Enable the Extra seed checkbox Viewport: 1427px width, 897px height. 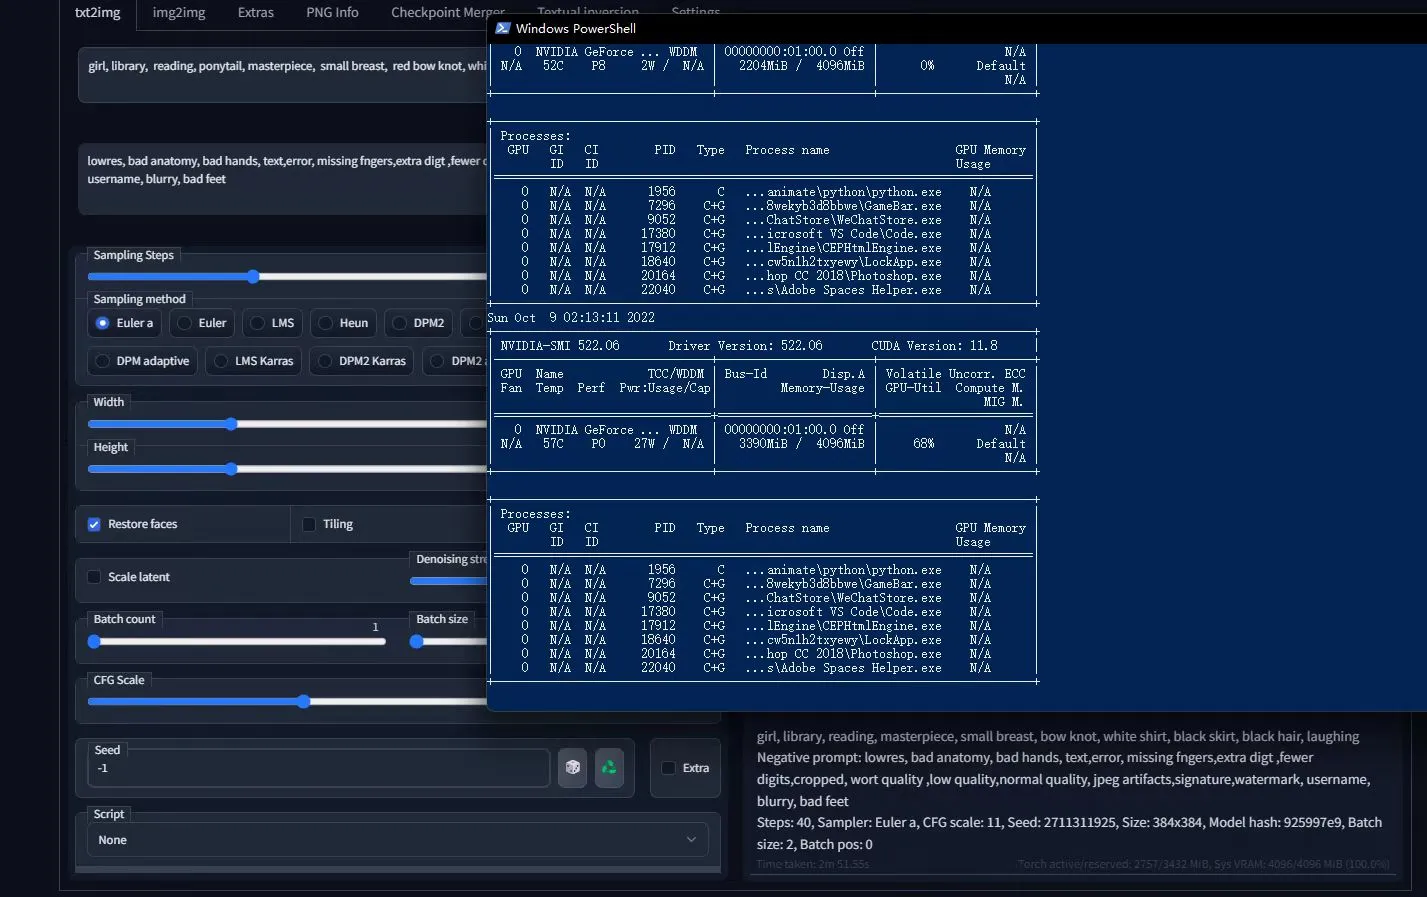click(669, 768)
